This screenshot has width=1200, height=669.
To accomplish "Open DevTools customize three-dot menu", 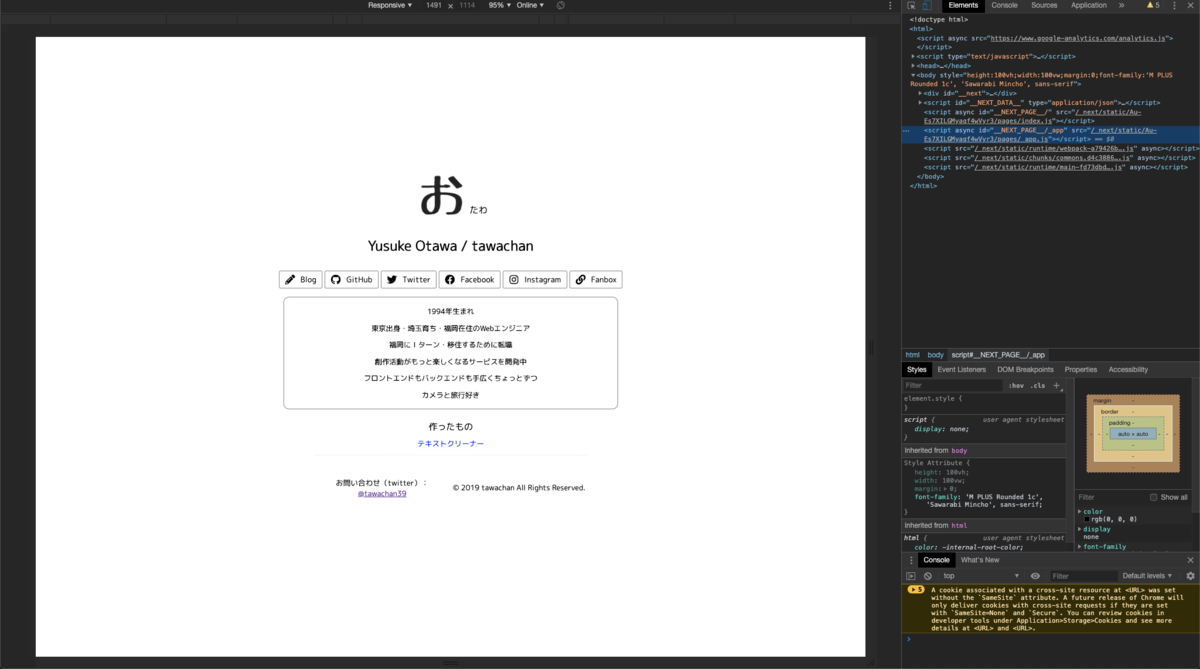I will [x=1175, y=5].
